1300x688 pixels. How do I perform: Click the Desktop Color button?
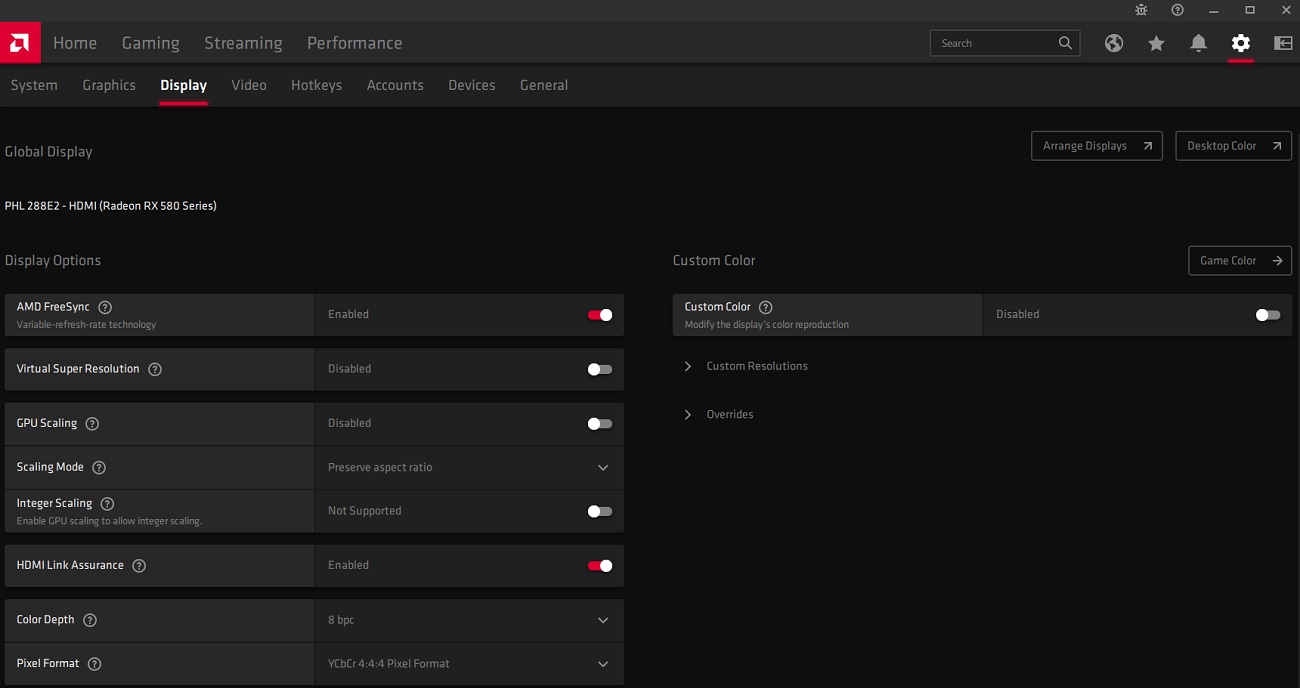(1234, 146)
